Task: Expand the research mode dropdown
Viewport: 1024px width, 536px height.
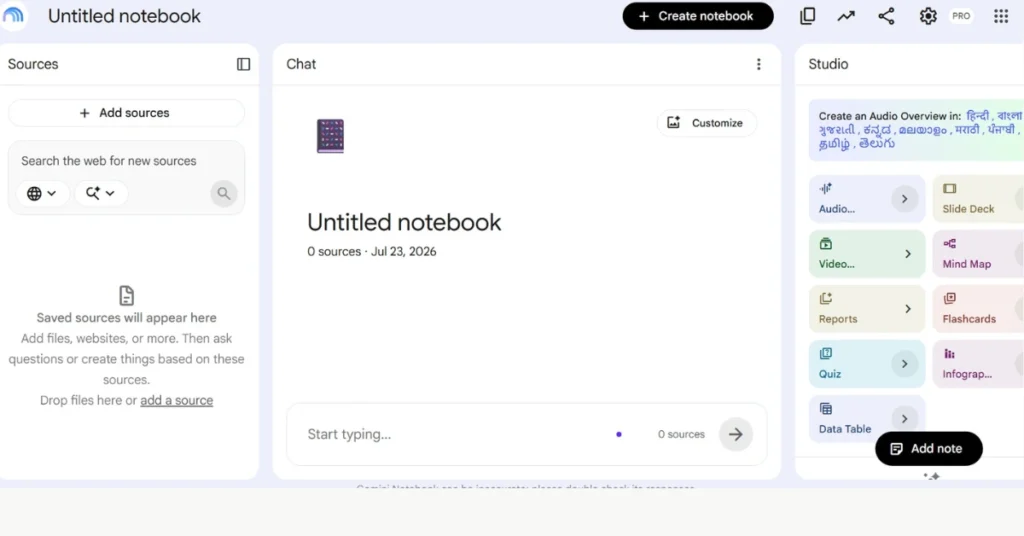Action: click(x=101, y=193)
